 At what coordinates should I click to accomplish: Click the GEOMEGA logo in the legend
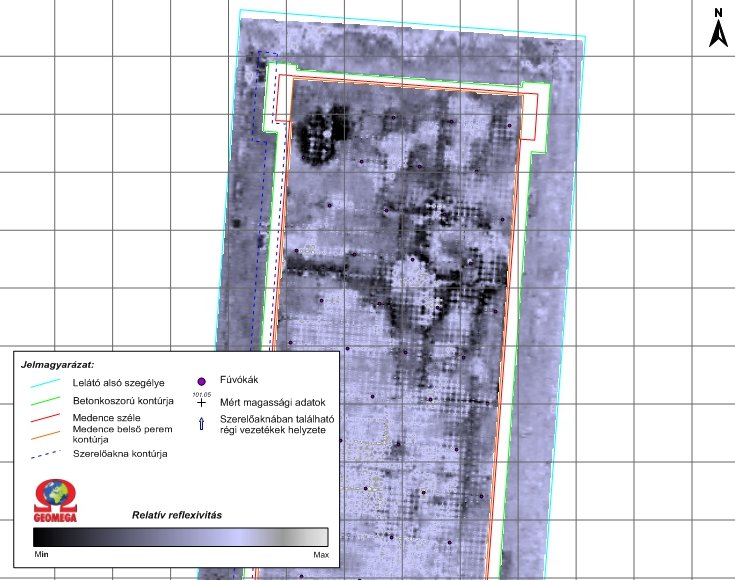coord(55,501)
